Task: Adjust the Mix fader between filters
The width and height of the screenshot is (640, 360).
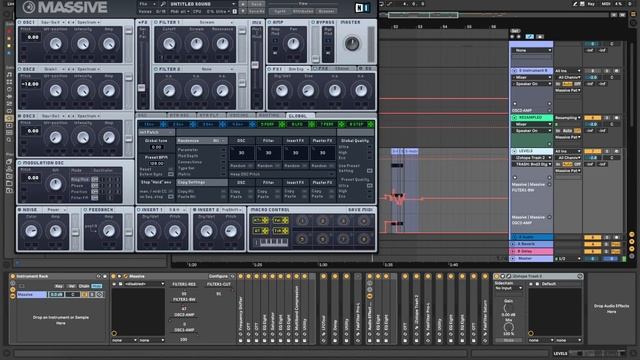Action: [x=255, y=65]
